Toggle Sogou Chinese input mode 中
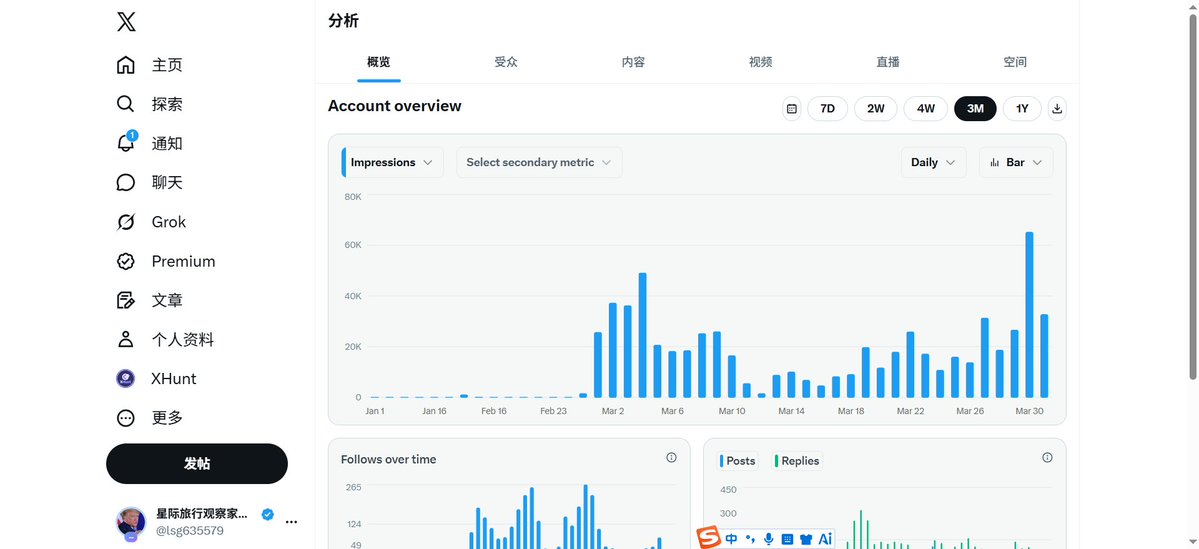The image size is (1199, 549). pyautogui.click(x=732, y=539)
